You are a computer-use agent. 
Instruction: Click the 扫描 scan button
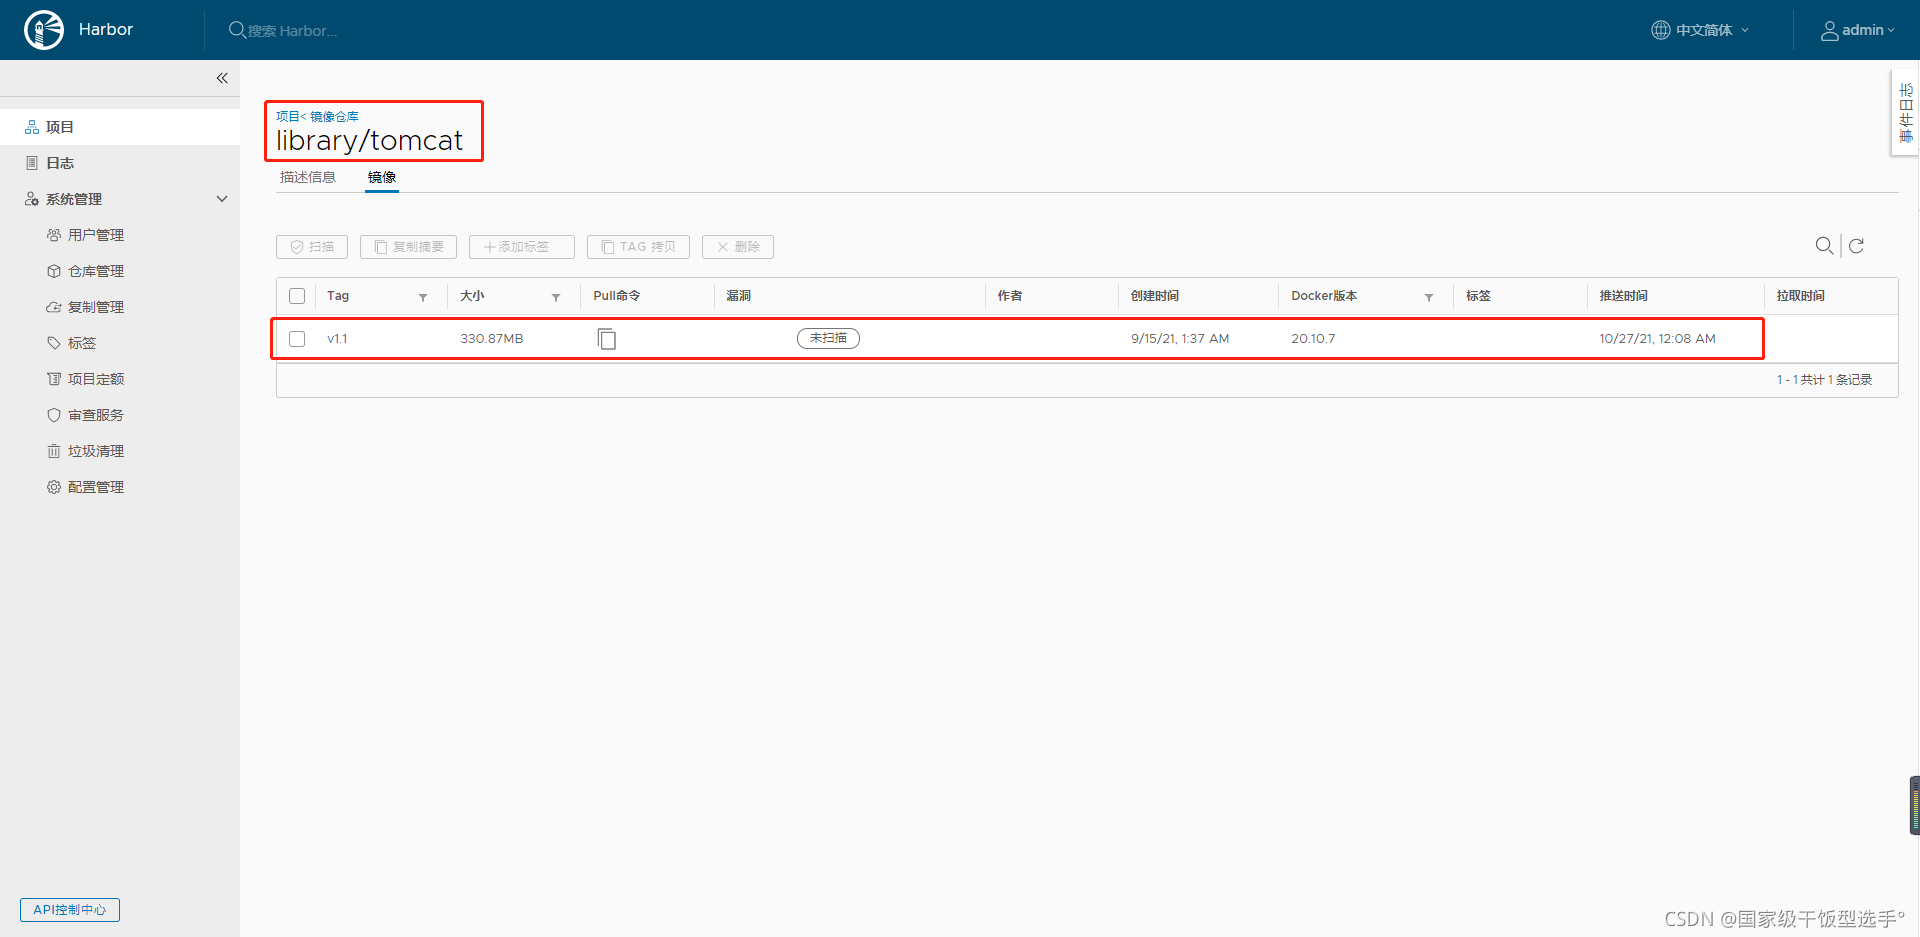point(312,247)
